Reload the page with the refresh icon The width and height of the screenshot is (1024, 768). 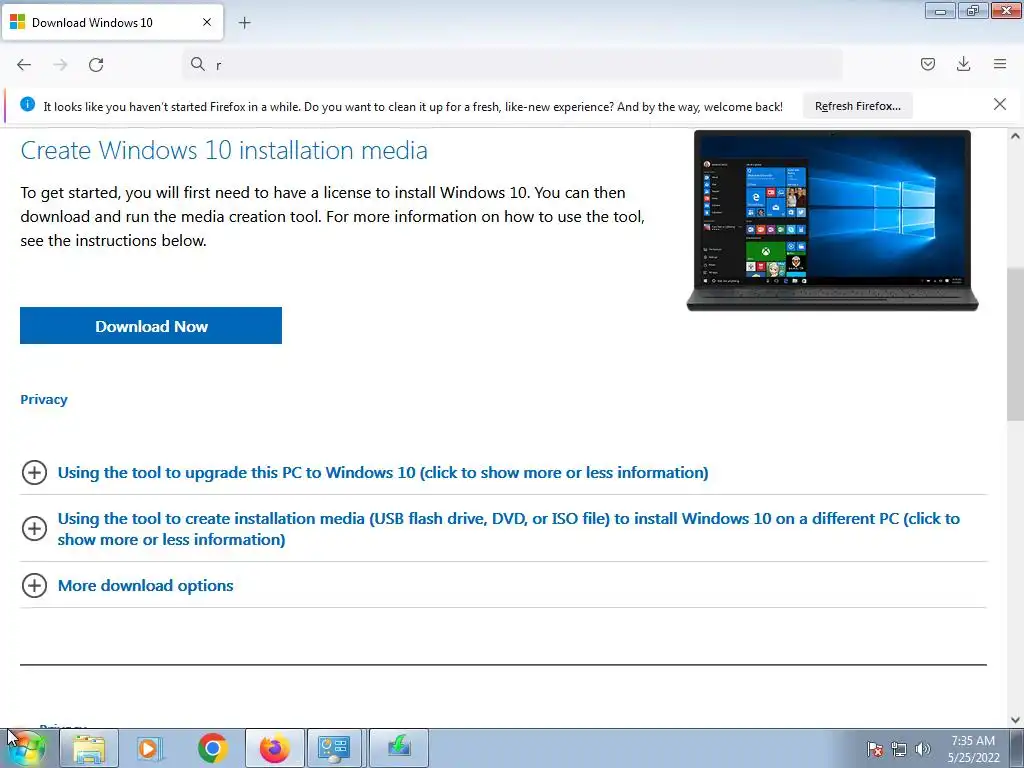point(96,64)
